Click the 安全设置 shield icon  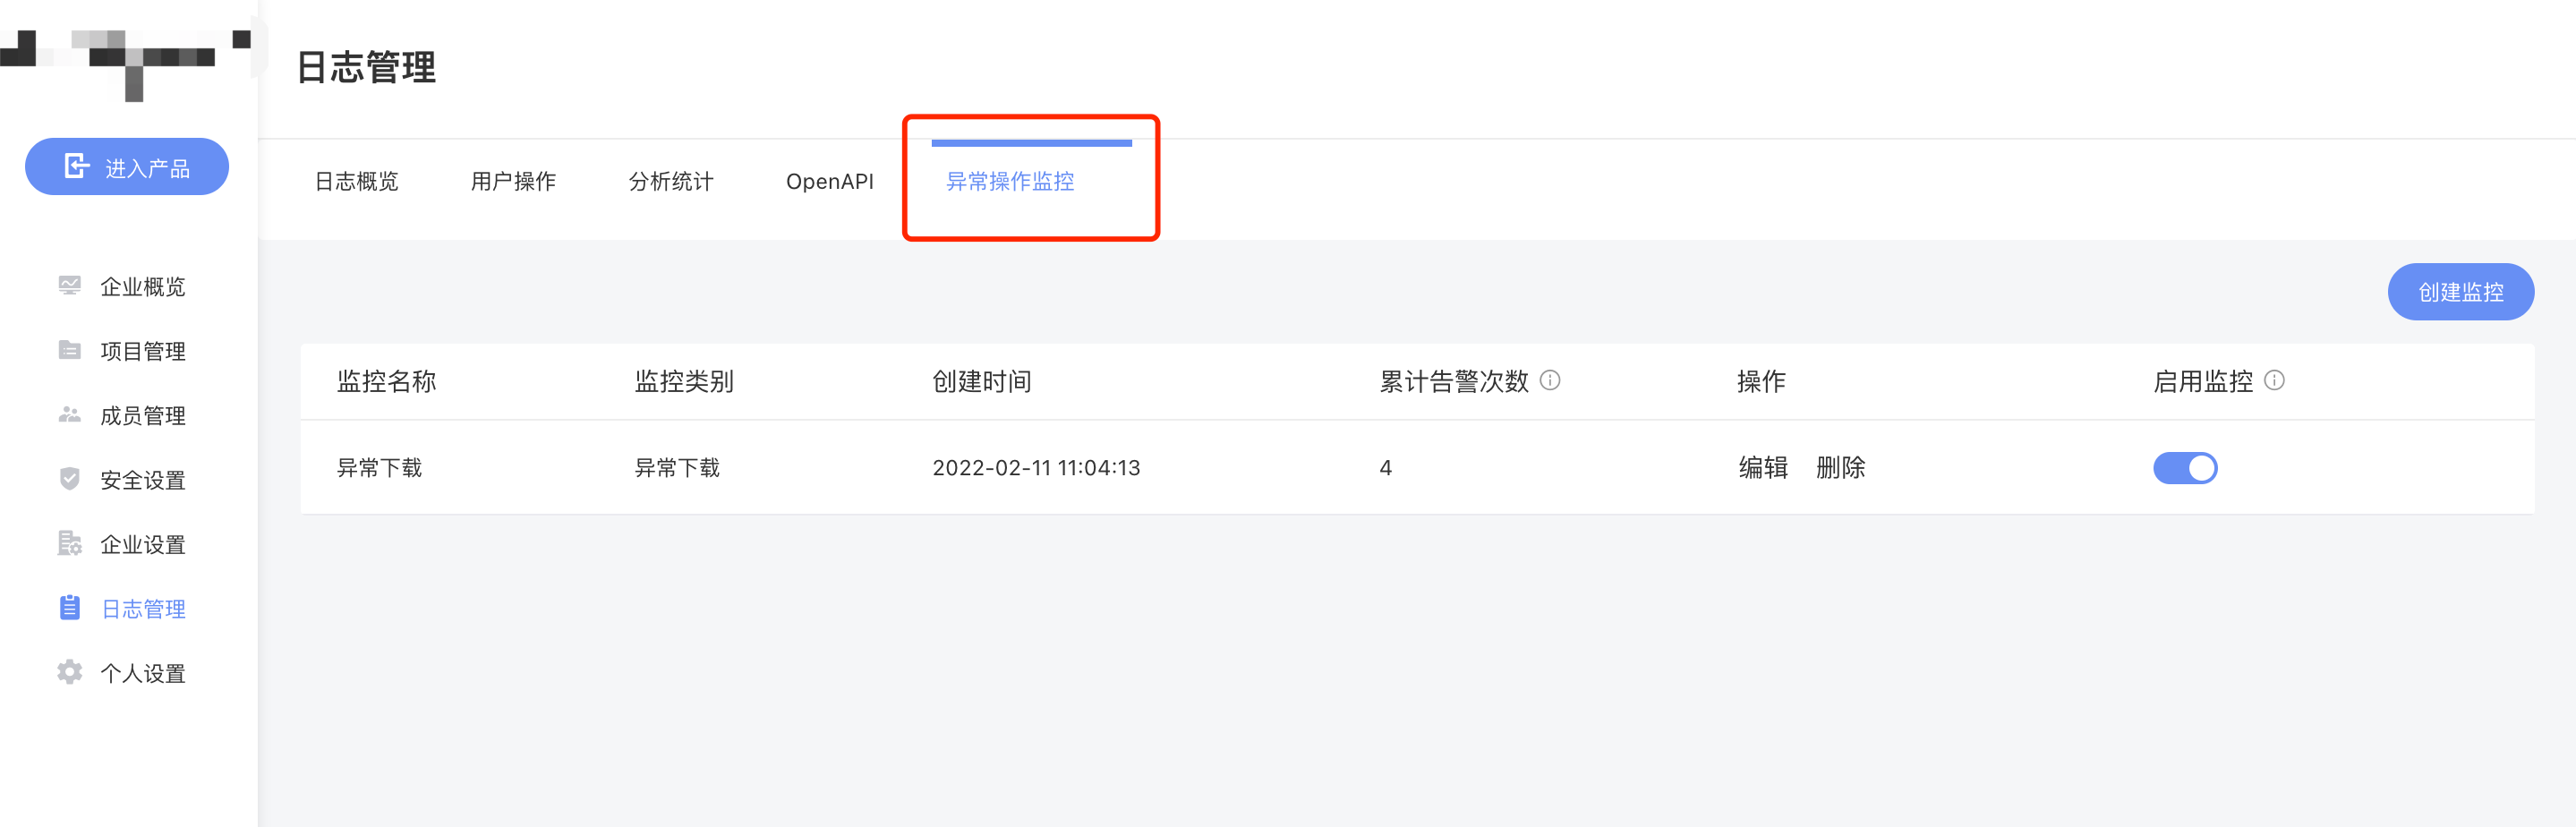tap(69, 479)
